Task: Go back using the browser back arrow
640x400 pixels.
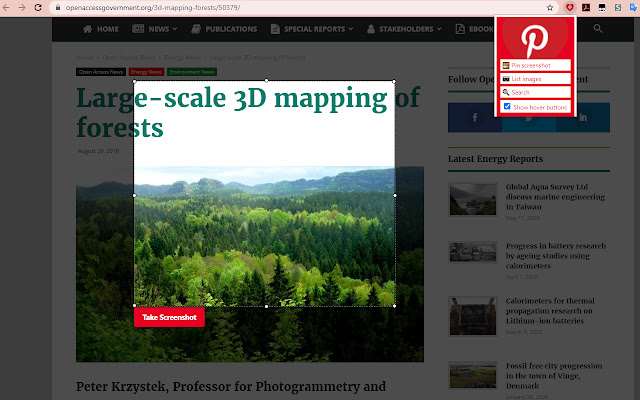Action: click(7, 7)
